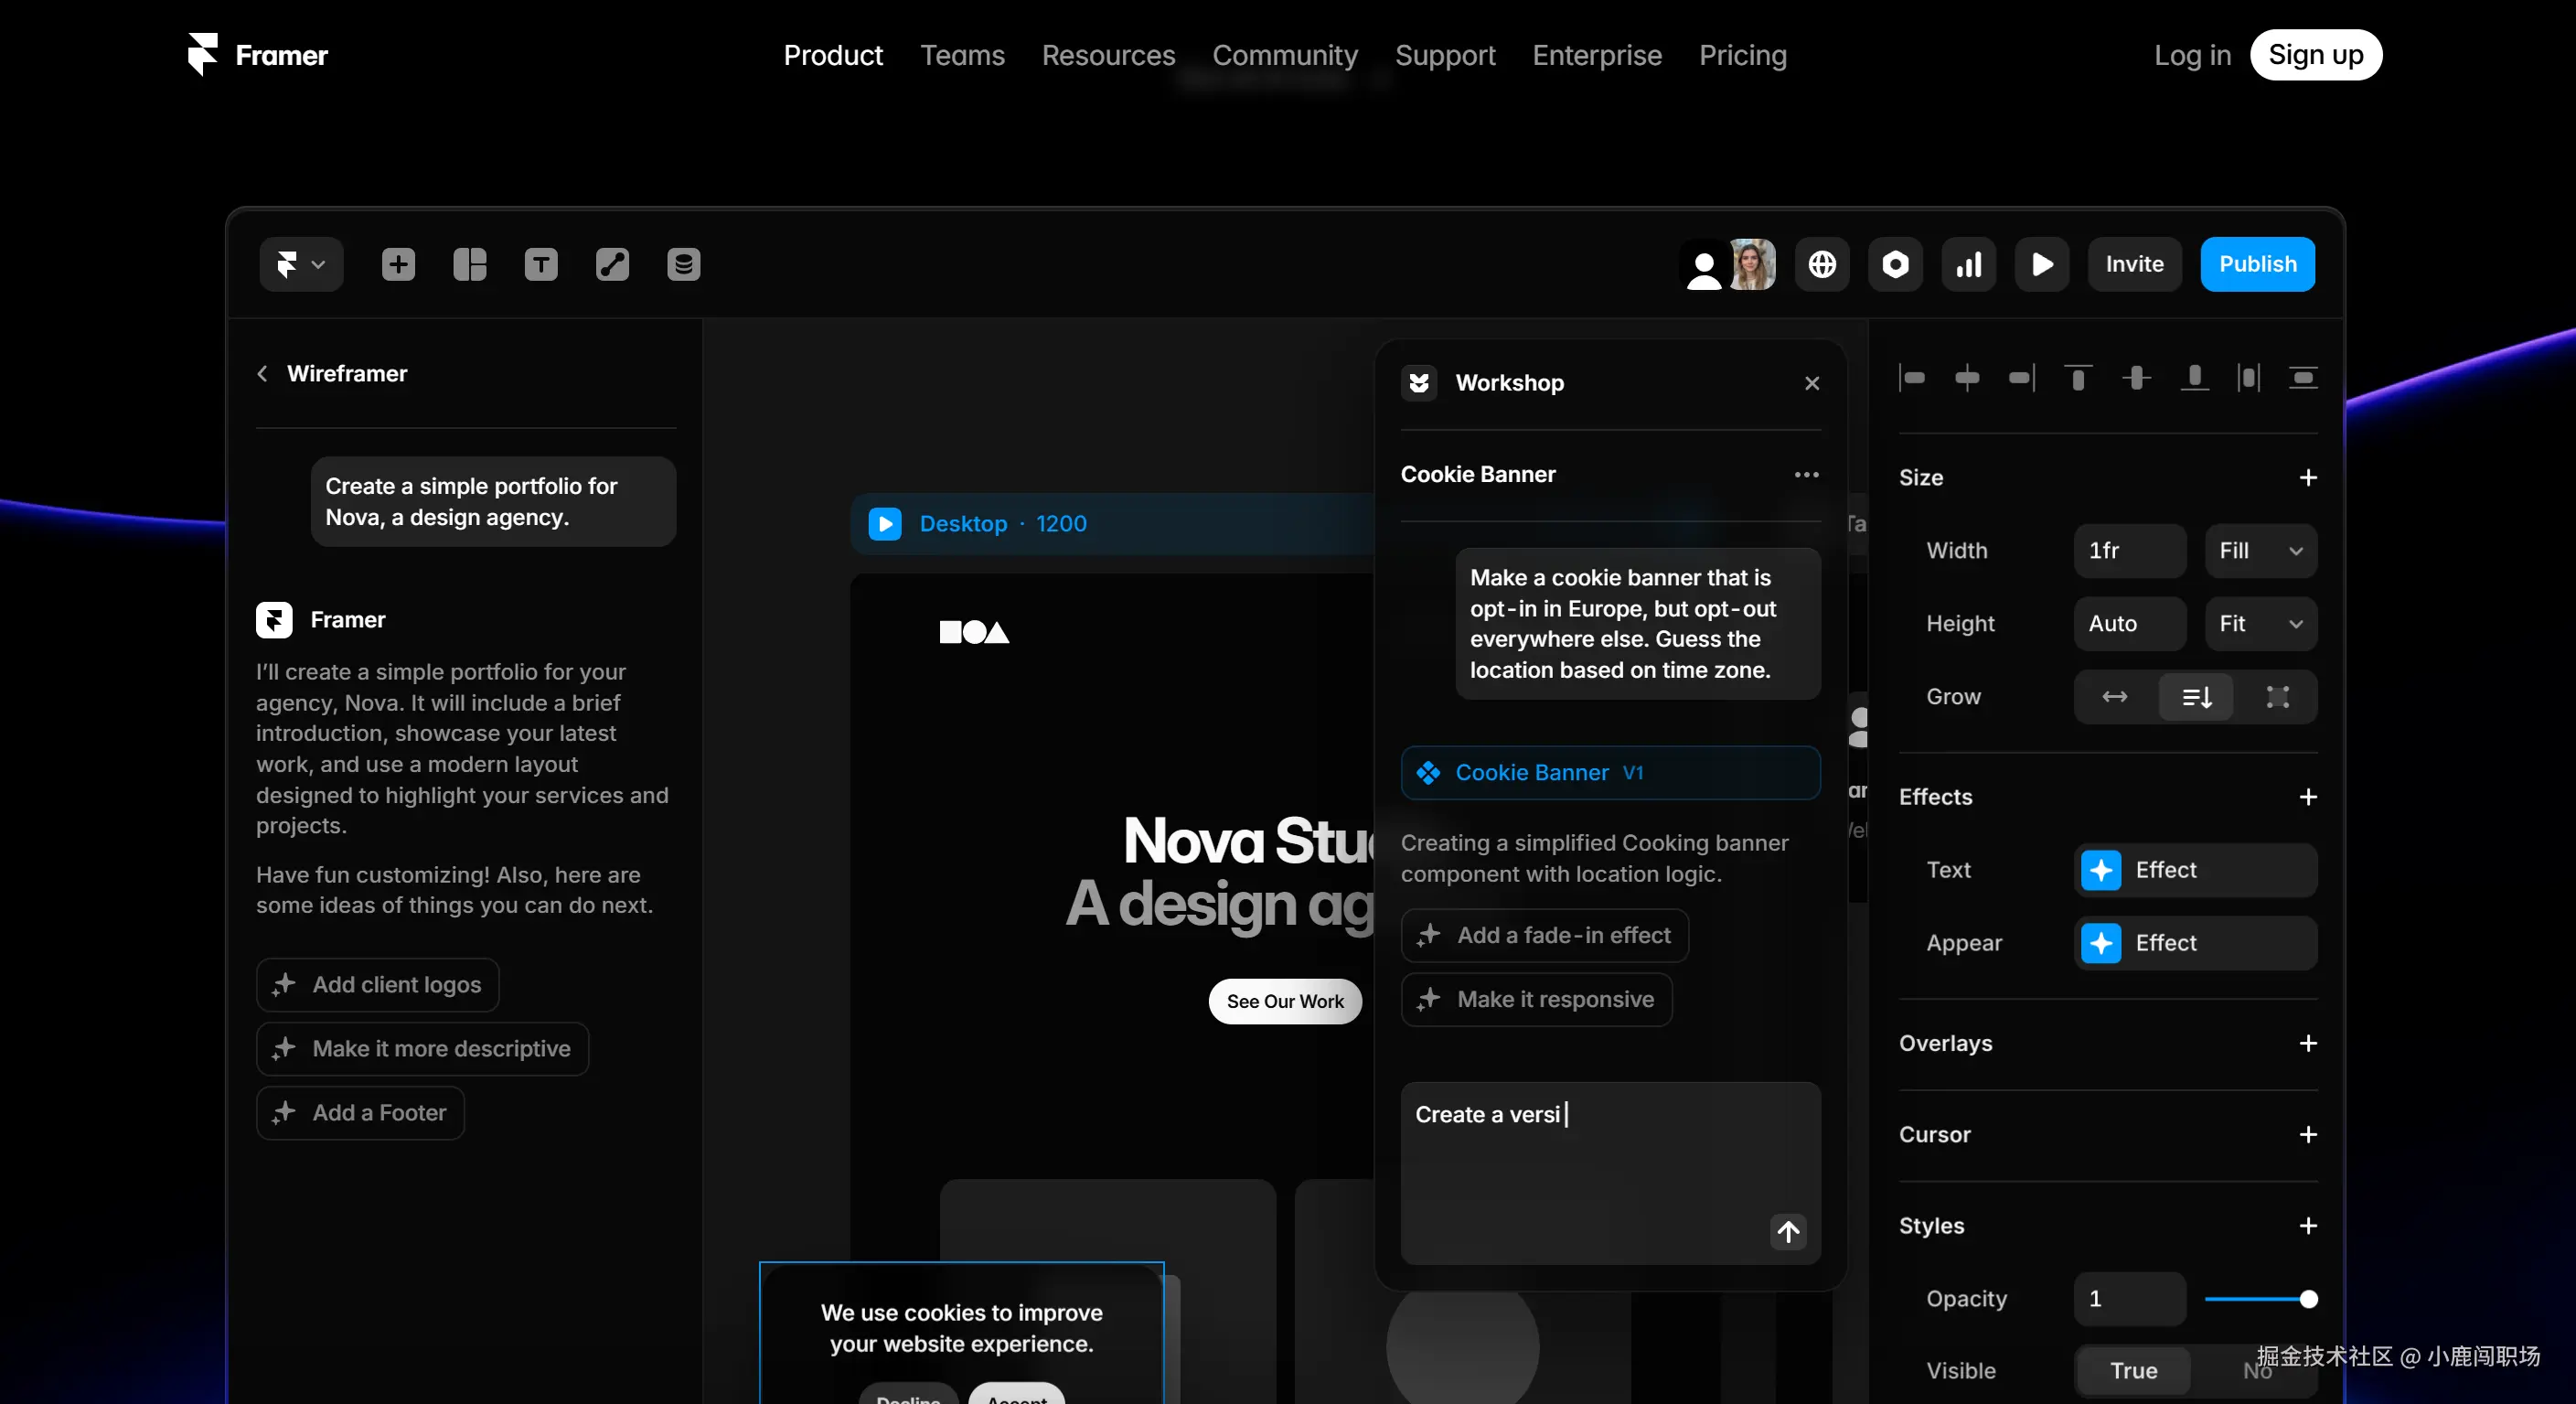Toggle horizontal grow arrows option

coord(2114,697)
